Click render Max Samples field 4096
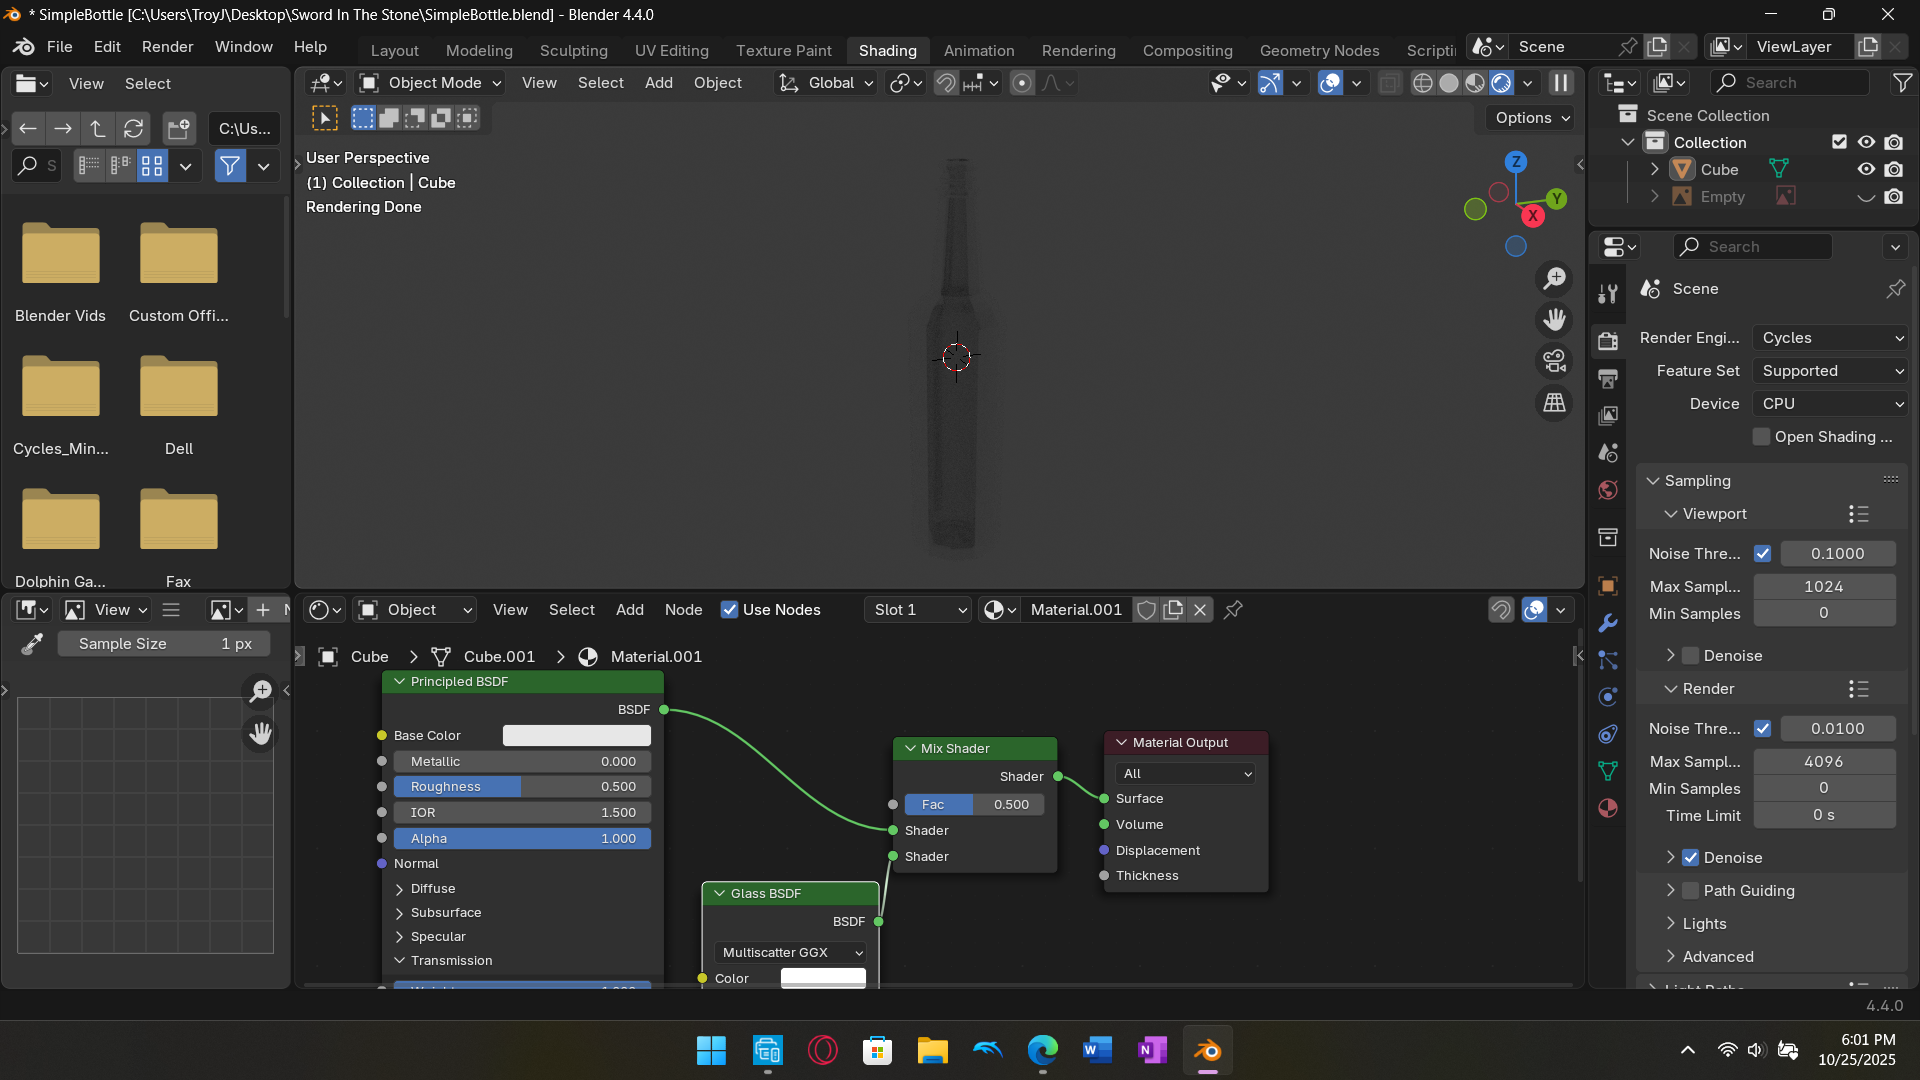 (1824, 762)
